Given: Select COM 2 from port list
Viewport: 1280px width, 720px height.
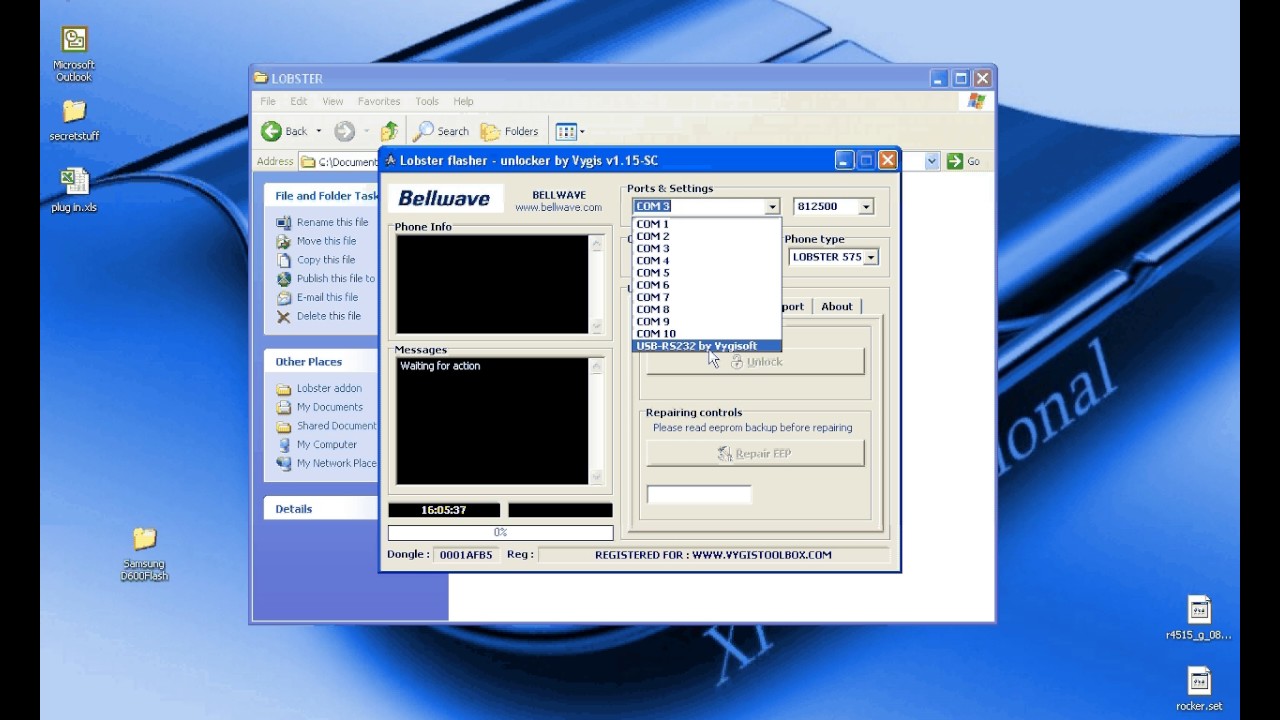Looking at the screenshot, I should (x=707, y=236).
